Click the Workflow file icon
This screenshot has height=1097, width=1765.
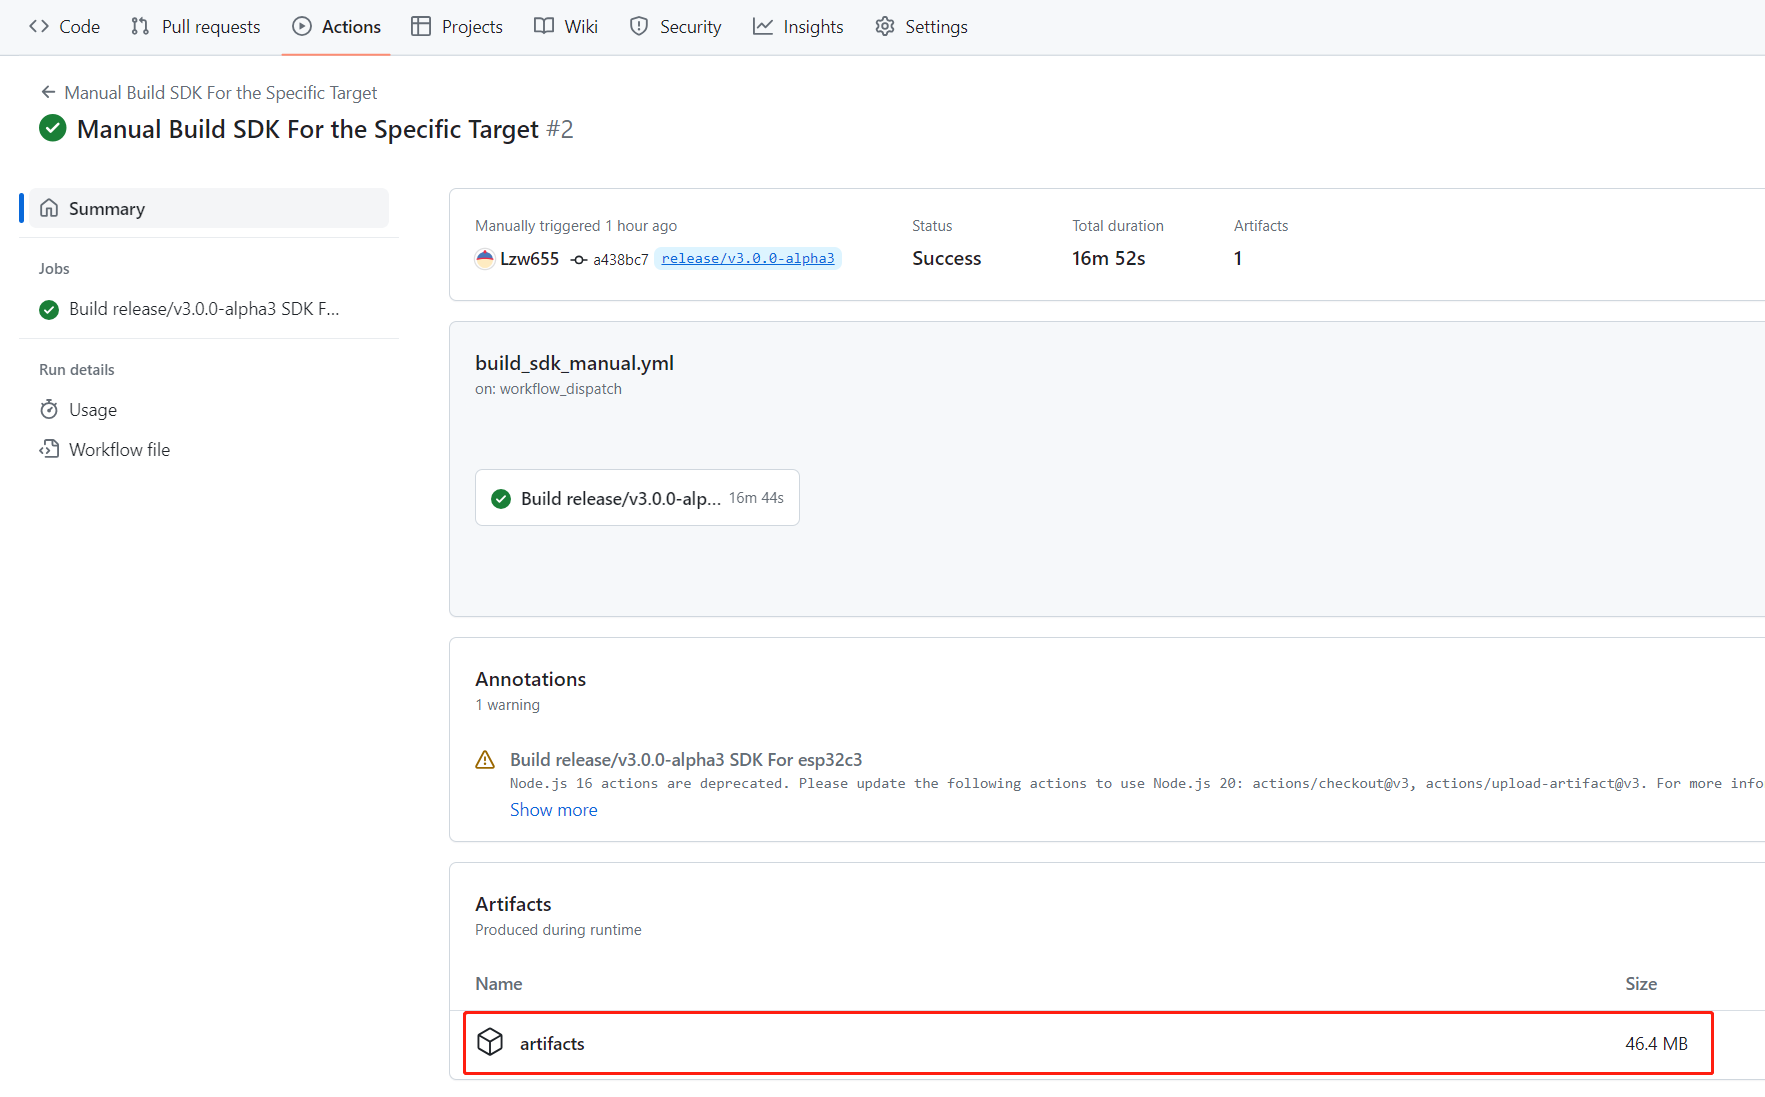(x=49, y=450)
